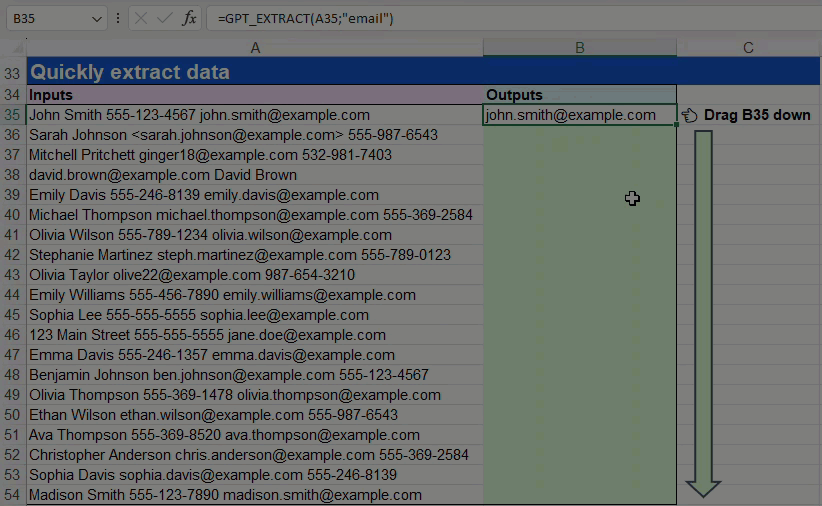Image resolution: width=822 pixels, height=506 pixels.
Task: Click the Inputs header cell
Action: [x=255, y=95]
